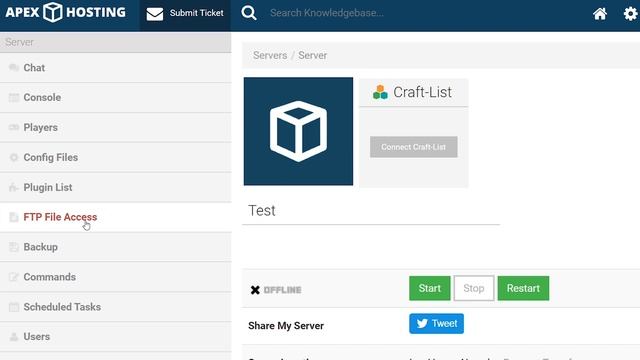Image resolution: width=640 pixels, height=360 pixels.
Task: Click the Craft-List heading text
Action: pyautogui.click(x=422, y=92)
